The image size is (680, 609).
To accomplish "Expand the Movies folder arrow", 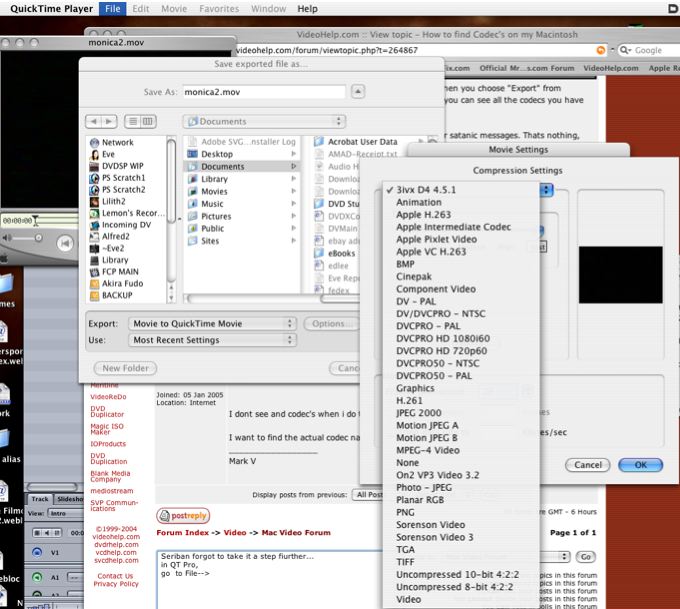I will [293, 191].
